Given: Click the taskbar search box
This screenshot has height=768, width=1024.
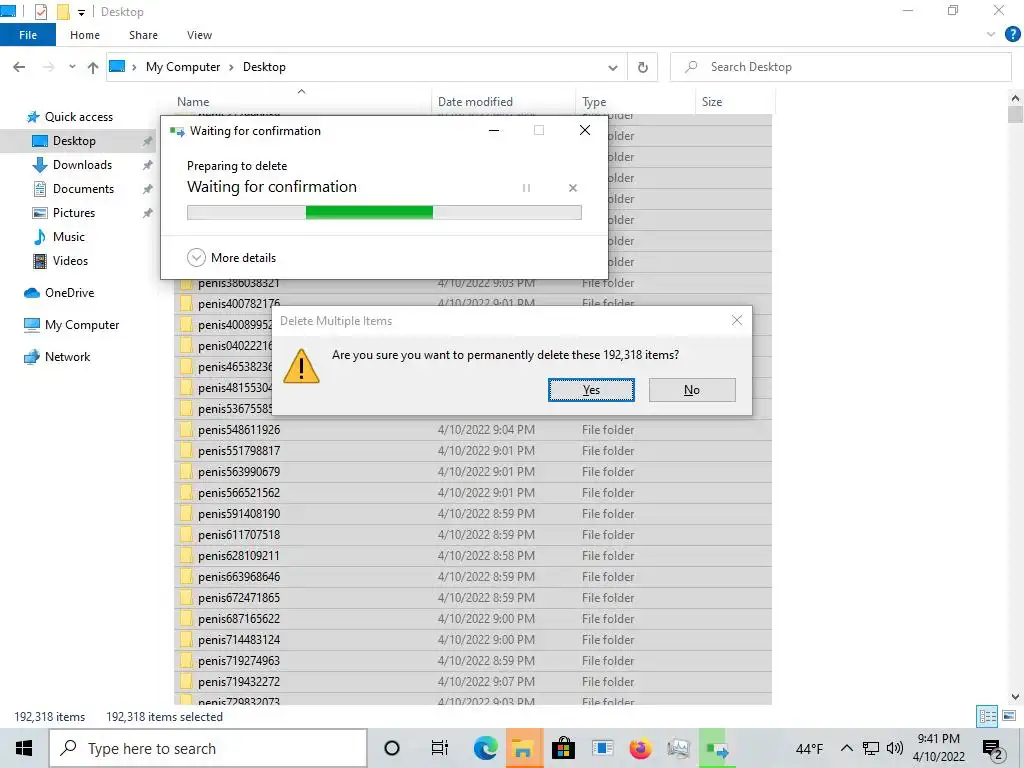Looking at the screenshot, I should (208, 748).
